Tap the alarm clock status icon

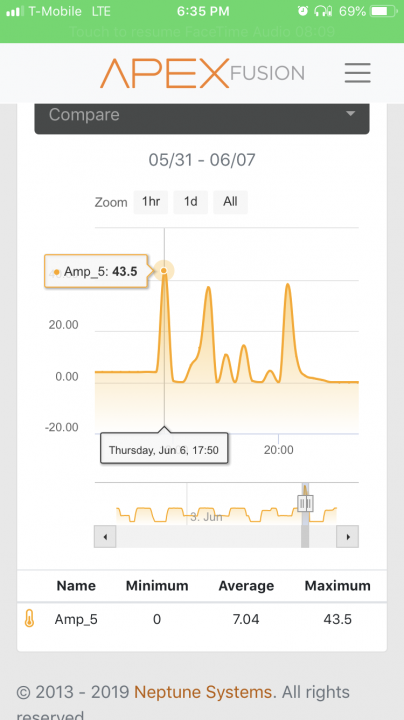[303, 11]
